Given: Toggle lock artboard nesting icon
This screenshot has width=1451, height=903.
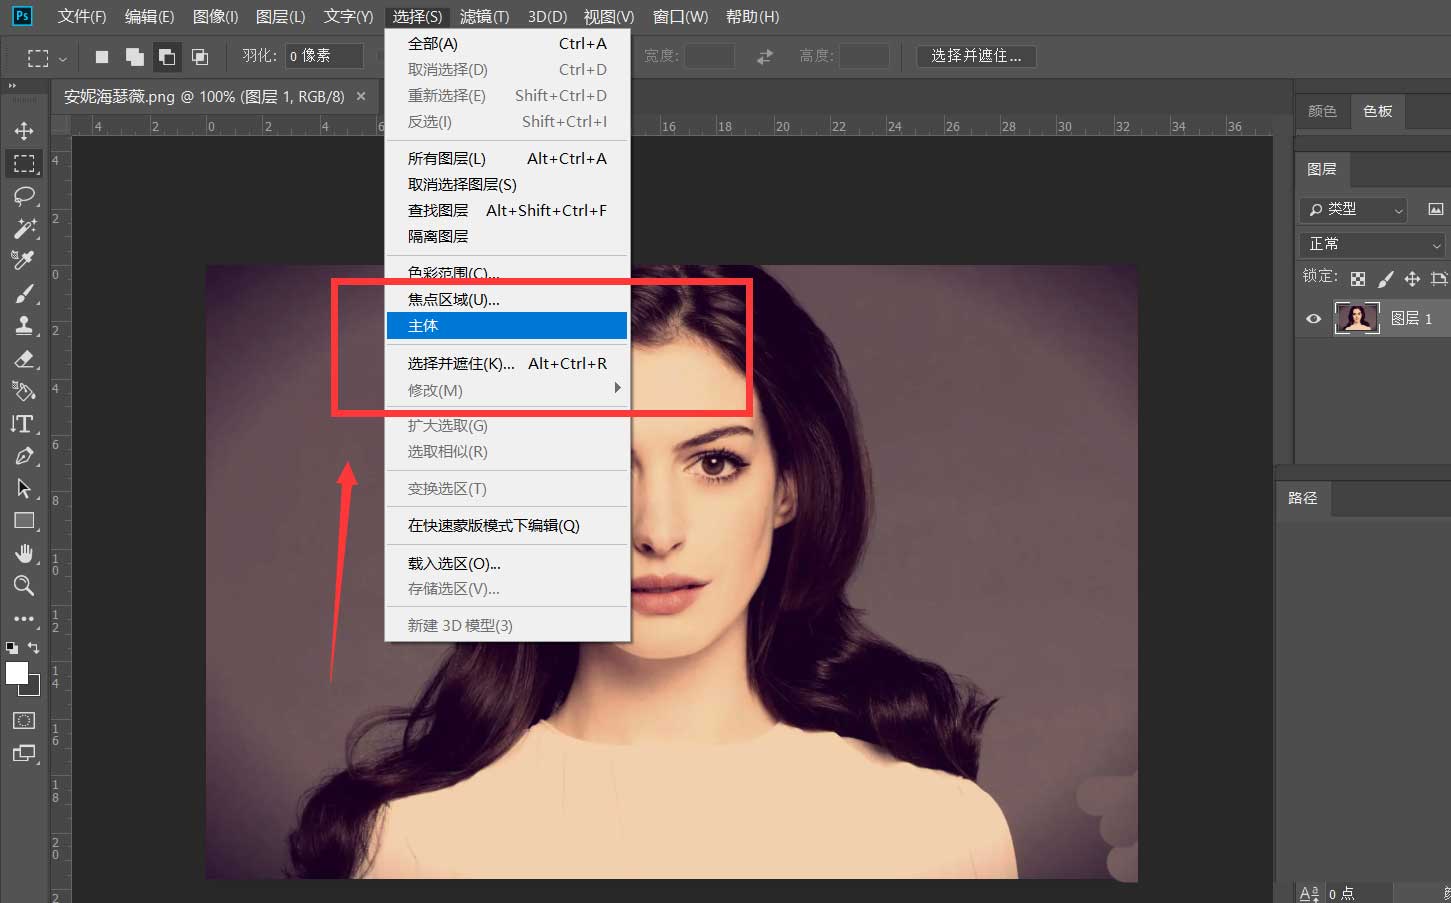Looking at the screenshot, I should 1439,279.
